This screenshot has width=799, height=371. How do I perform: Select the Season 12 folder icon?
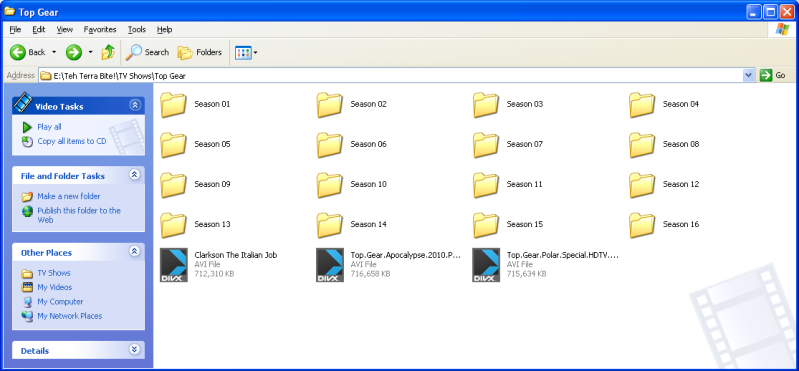(642, 185)
